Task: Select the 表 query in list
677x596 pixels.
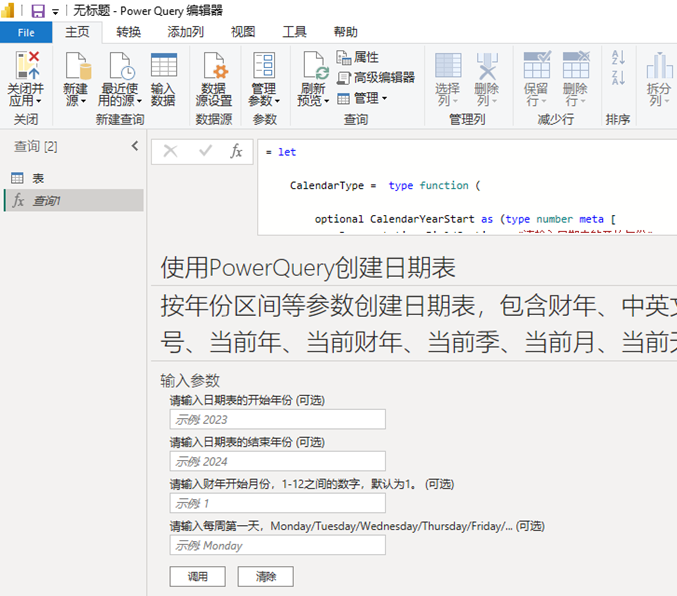Action: tap(73, 178)
